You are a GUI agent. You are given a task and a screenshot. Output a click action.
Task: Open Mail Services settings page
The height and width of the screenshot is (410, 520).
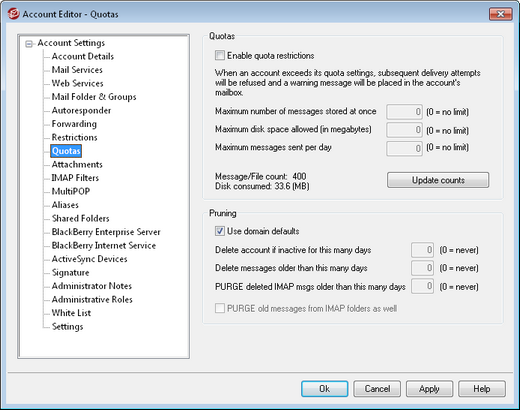point(77,70)
